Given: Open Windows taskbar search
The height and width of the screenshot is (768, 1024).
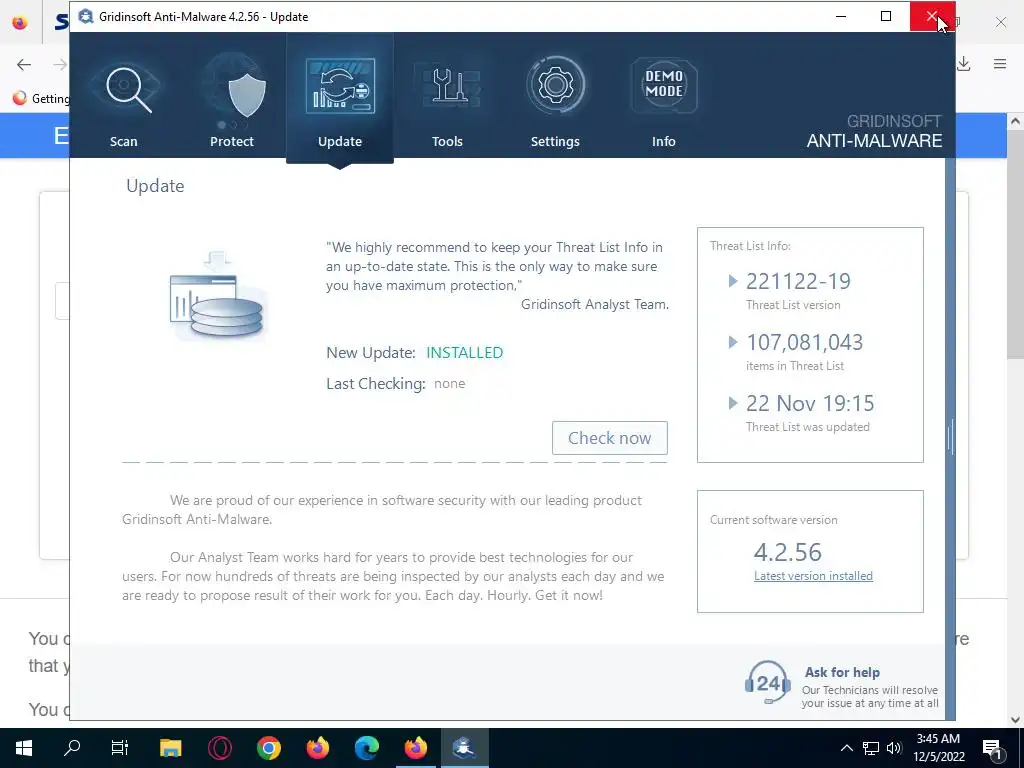Looking at the screenshot, I should pyautogui.click(x=72, y=748).
